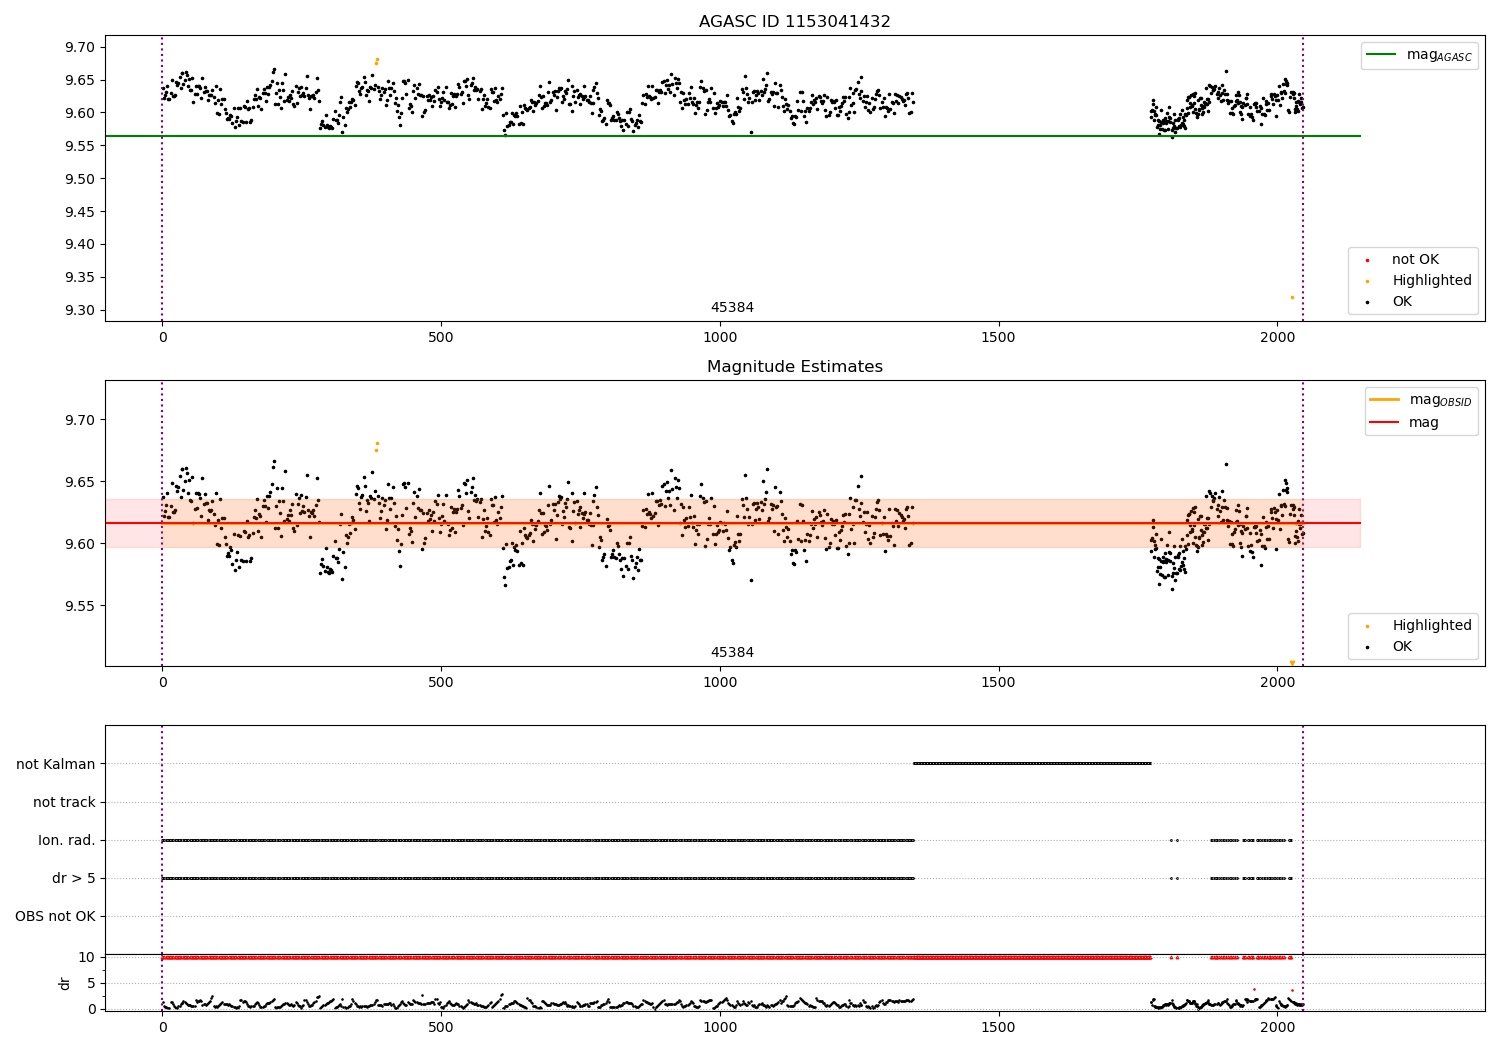Viewport: 1500px width, 1050px height.
Task: Click the '45384' obsid label in top plot
Action: coord(732,308)
